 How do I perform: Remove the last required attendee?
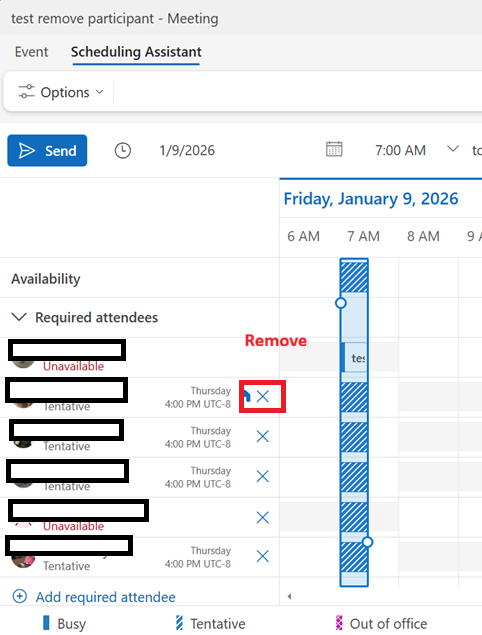point(263,556)
